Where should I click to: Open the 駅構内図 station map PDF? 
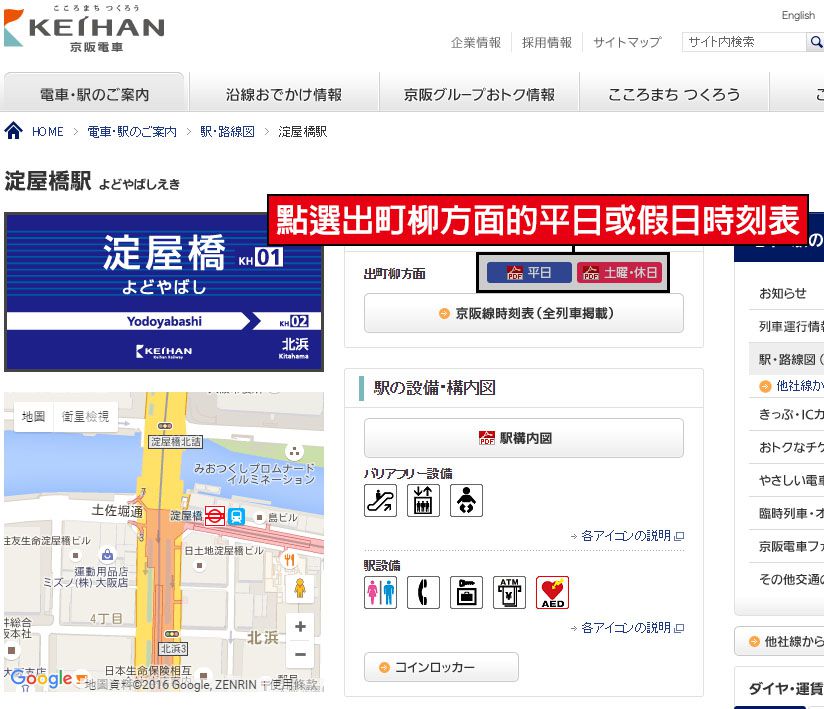(x=524, y=438)
